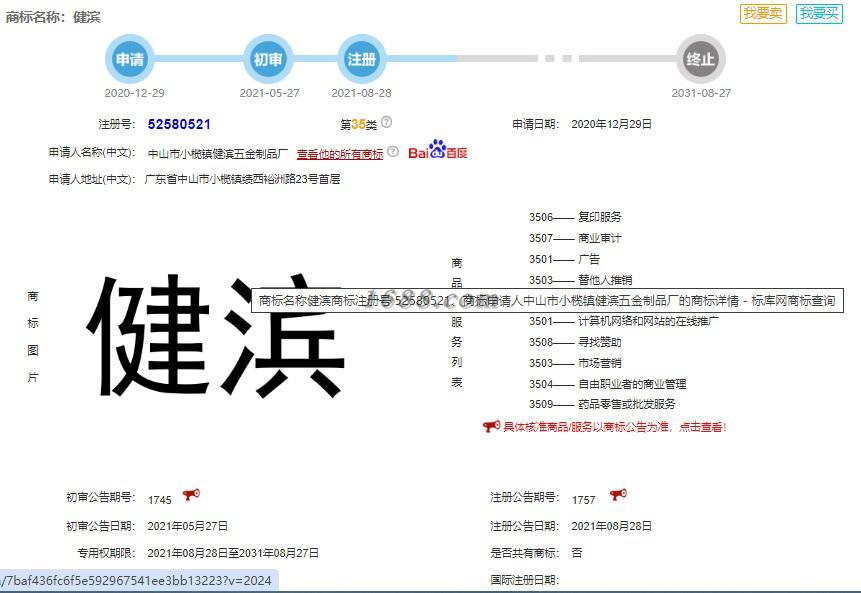Screen dimensions: 861x593
Task: Click the registration announcement number 1757
Action: [x=583, y=500]
